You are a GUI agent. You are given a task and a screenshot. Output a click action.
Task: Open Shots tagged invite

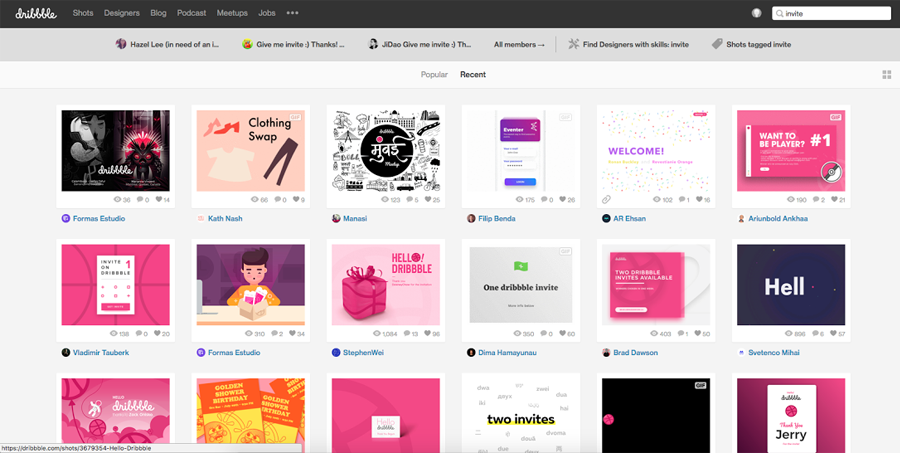751,44
